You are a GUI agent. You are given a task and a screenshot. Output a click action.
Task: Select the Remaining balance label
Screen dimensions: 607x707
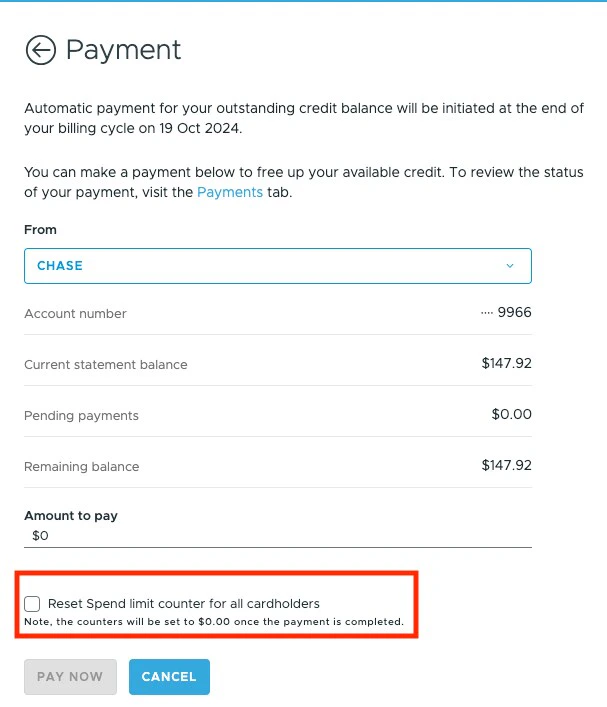81,467
